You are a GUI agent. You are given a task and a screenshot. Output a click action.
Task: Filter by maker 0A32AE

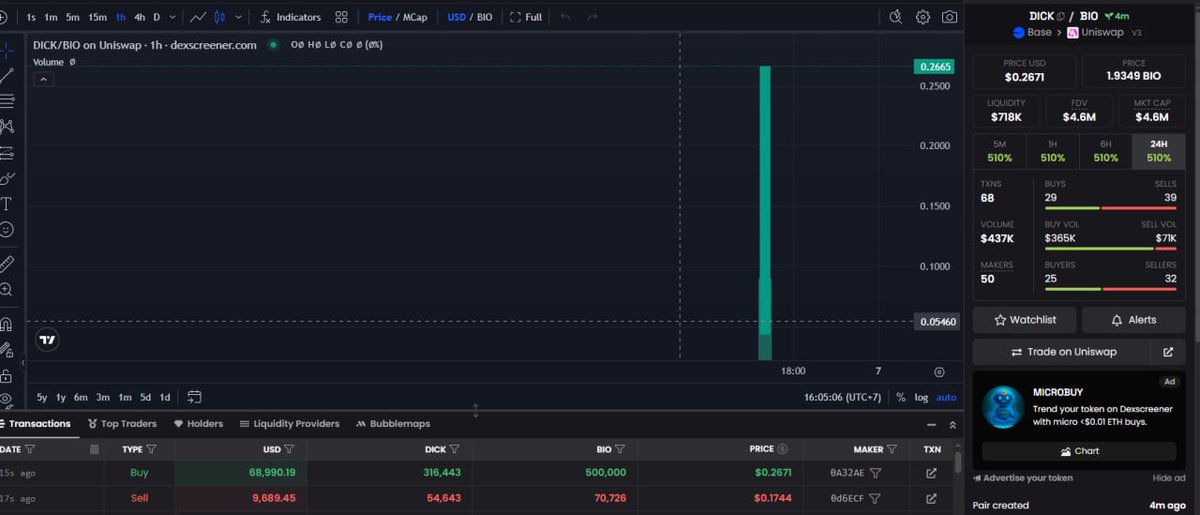[875, 472]
